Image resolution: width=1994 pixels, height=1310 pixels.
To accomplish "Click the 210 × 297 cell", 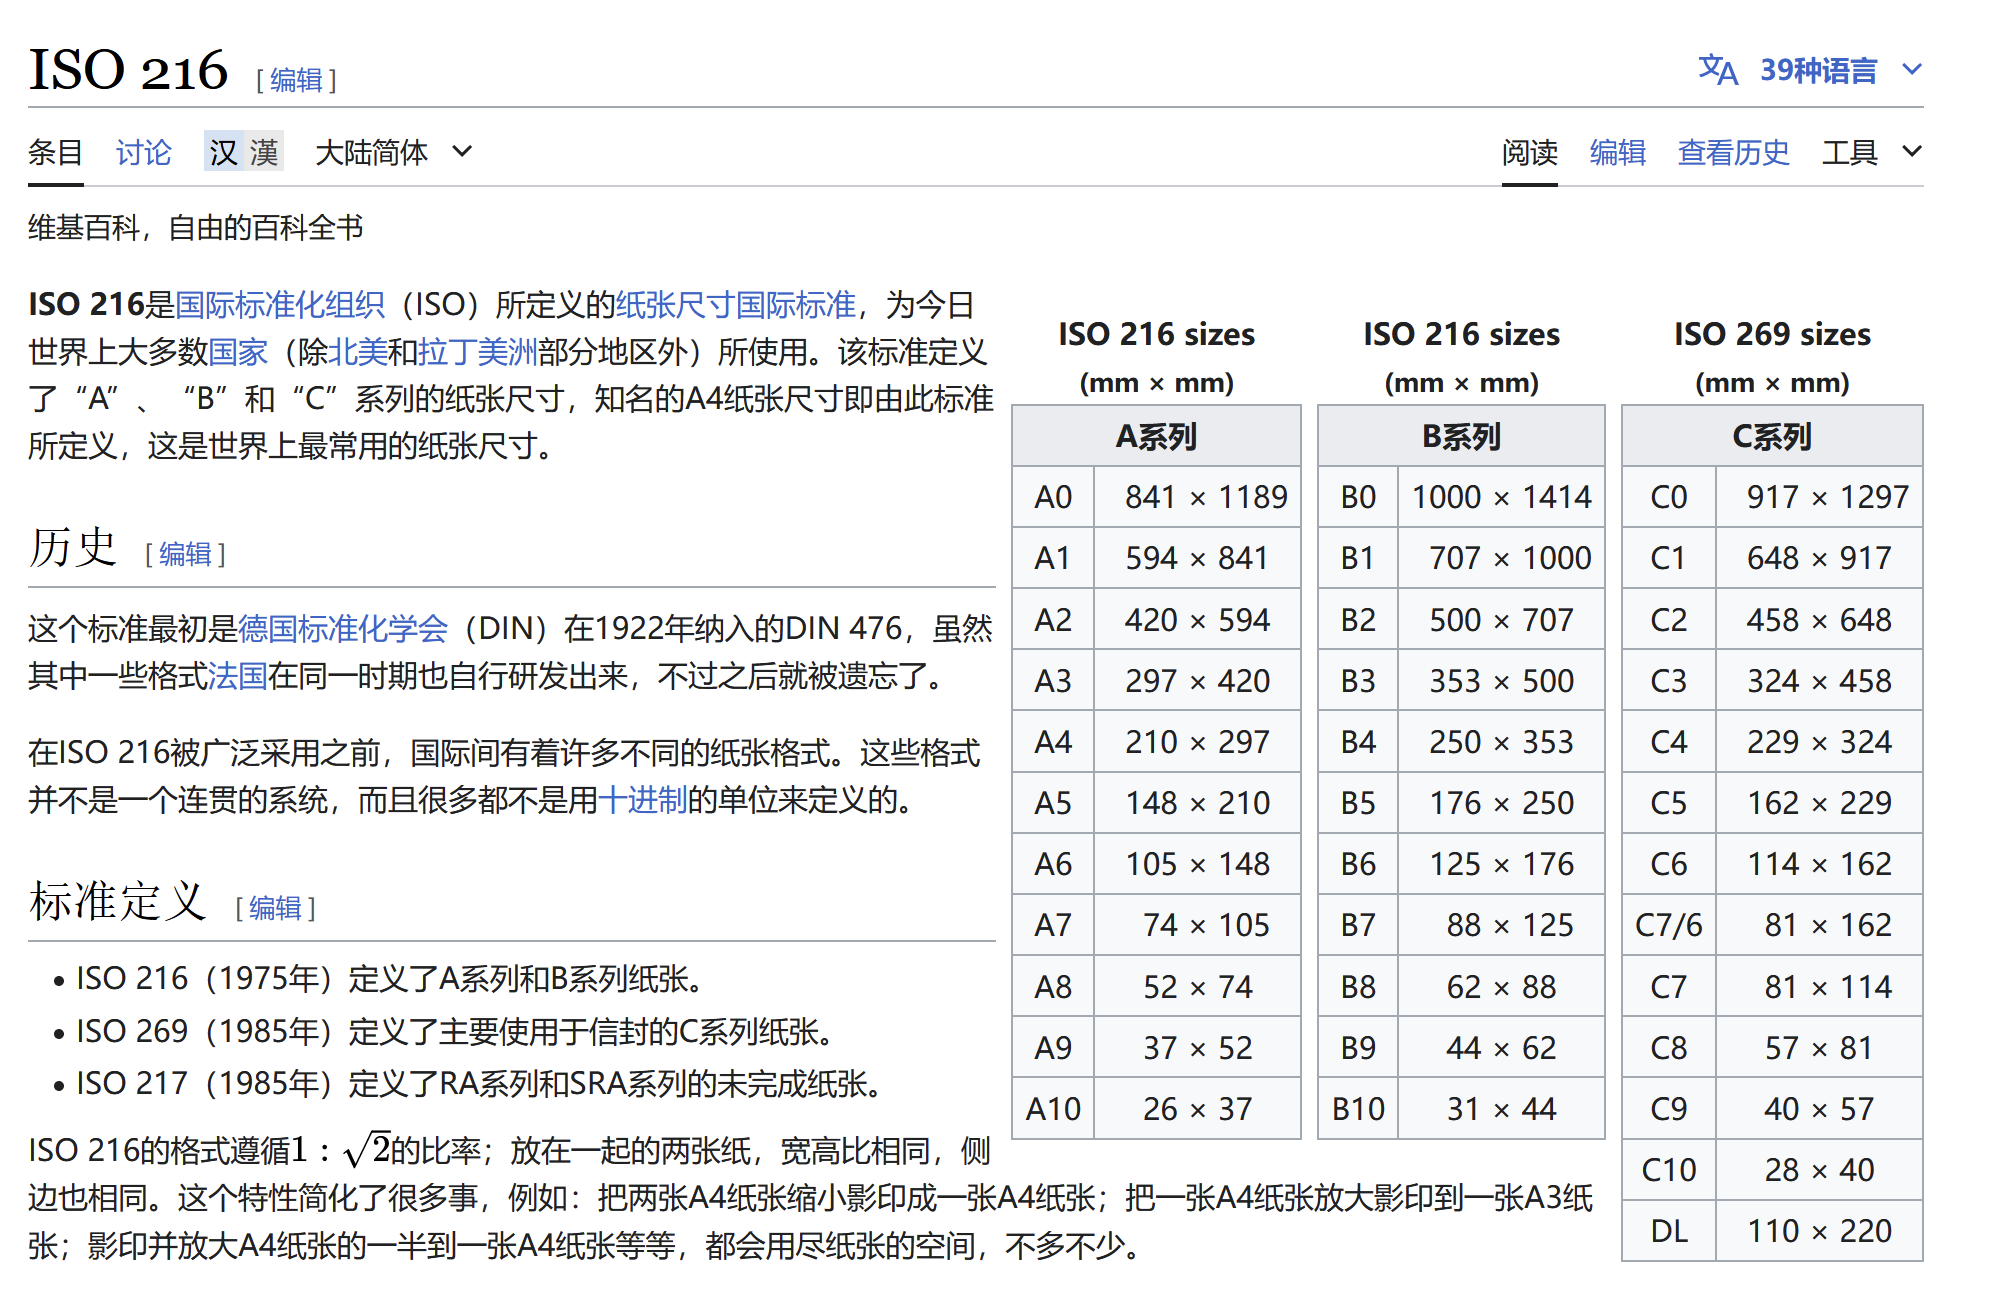I will point(1197,742).
